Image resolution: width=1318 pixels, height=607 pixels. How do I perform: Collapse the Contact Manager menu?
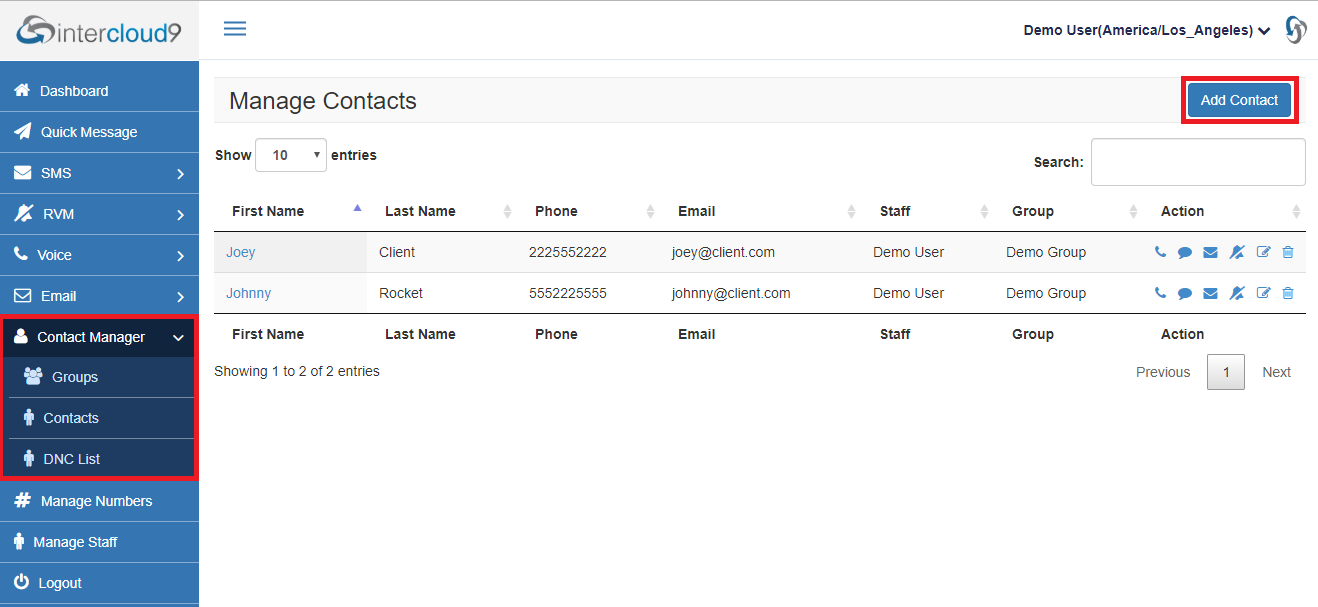[x=99, y=337]
